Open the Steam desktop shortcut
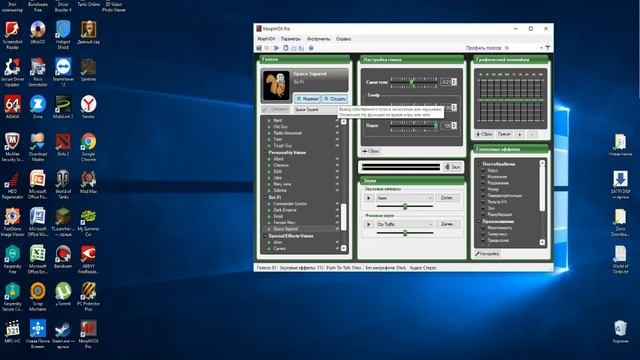This screenshot has width=640, height=360. point(63,334)
